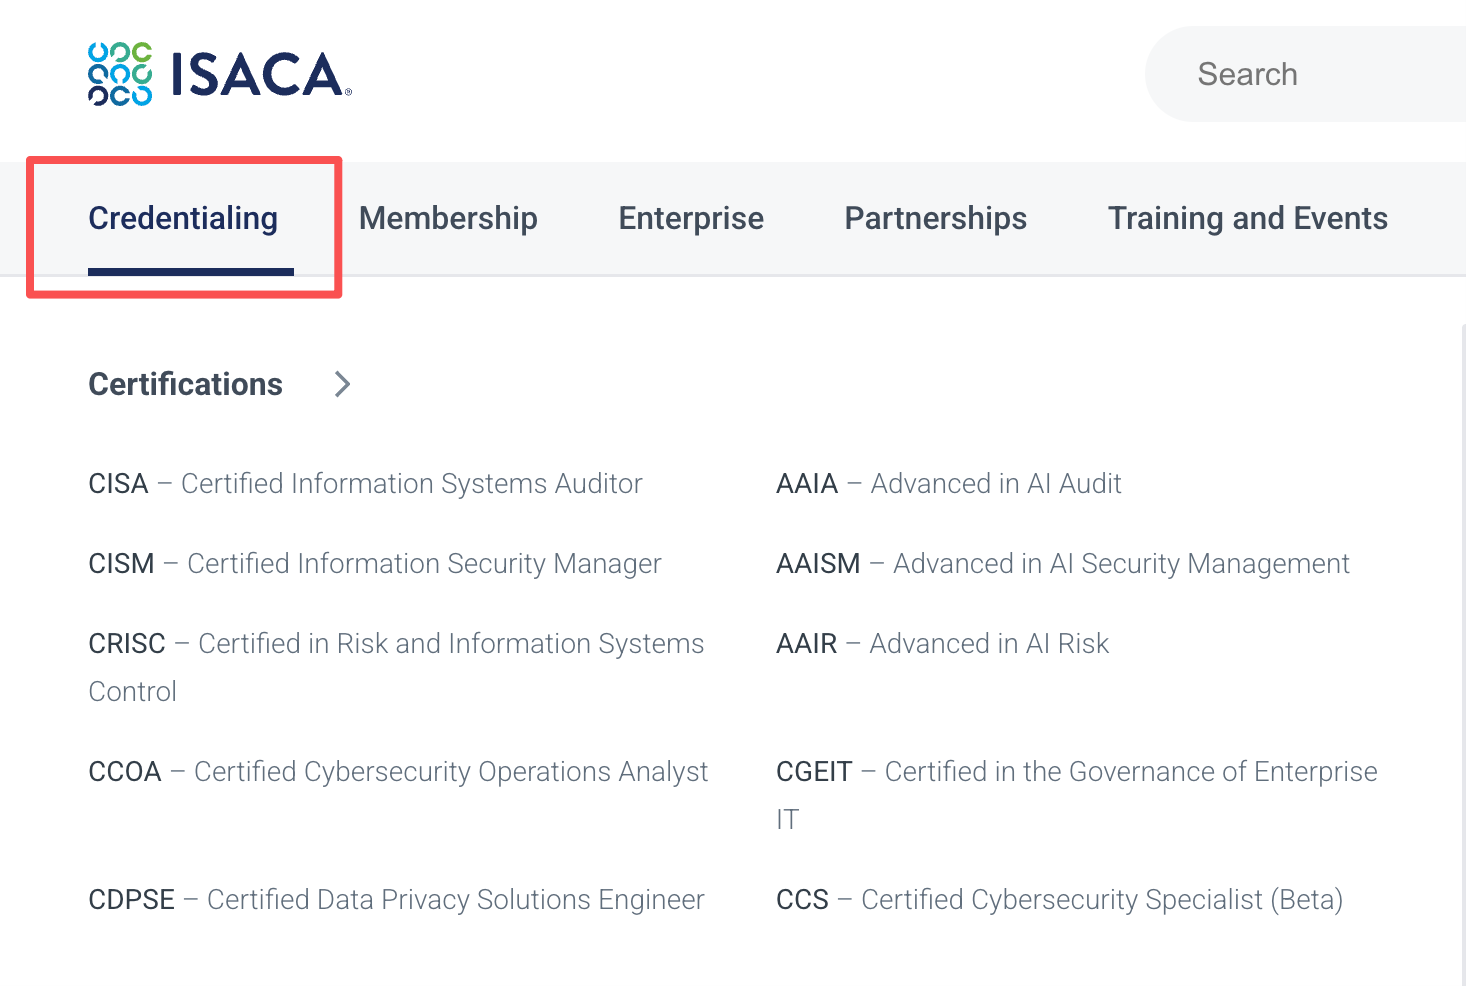
Task: Open AAIR Advanced in AI Risk
Action: [x=943, y=644]
